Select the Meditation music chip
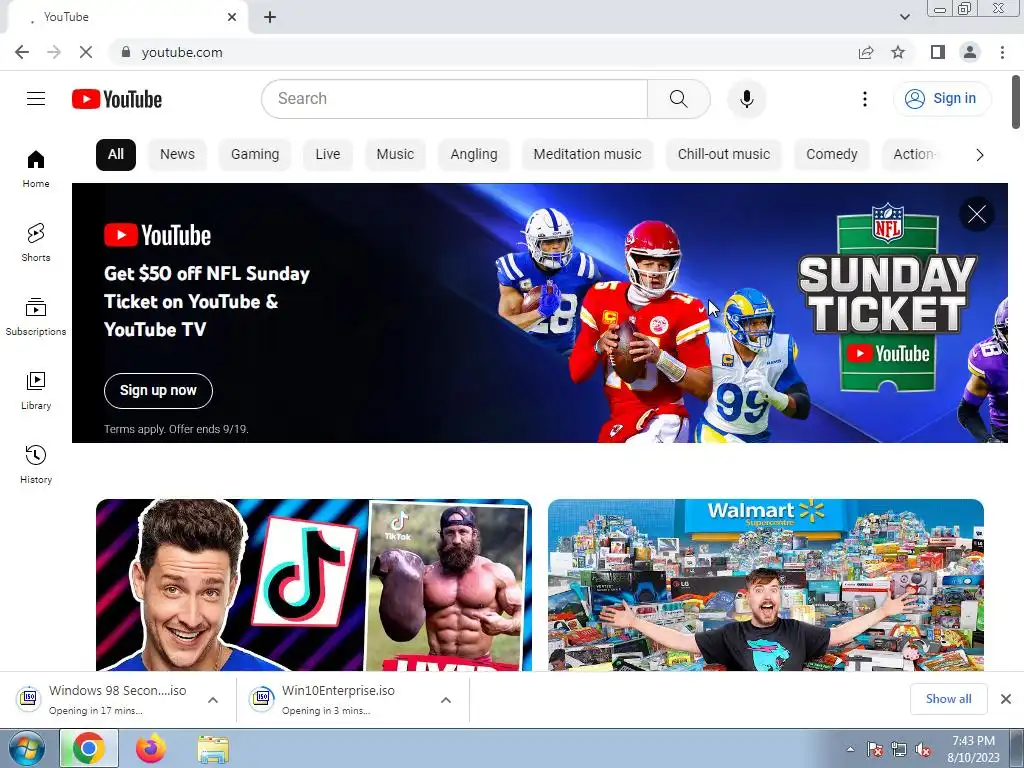This screenshot has height=768, width=1024. tap(587, 155)
